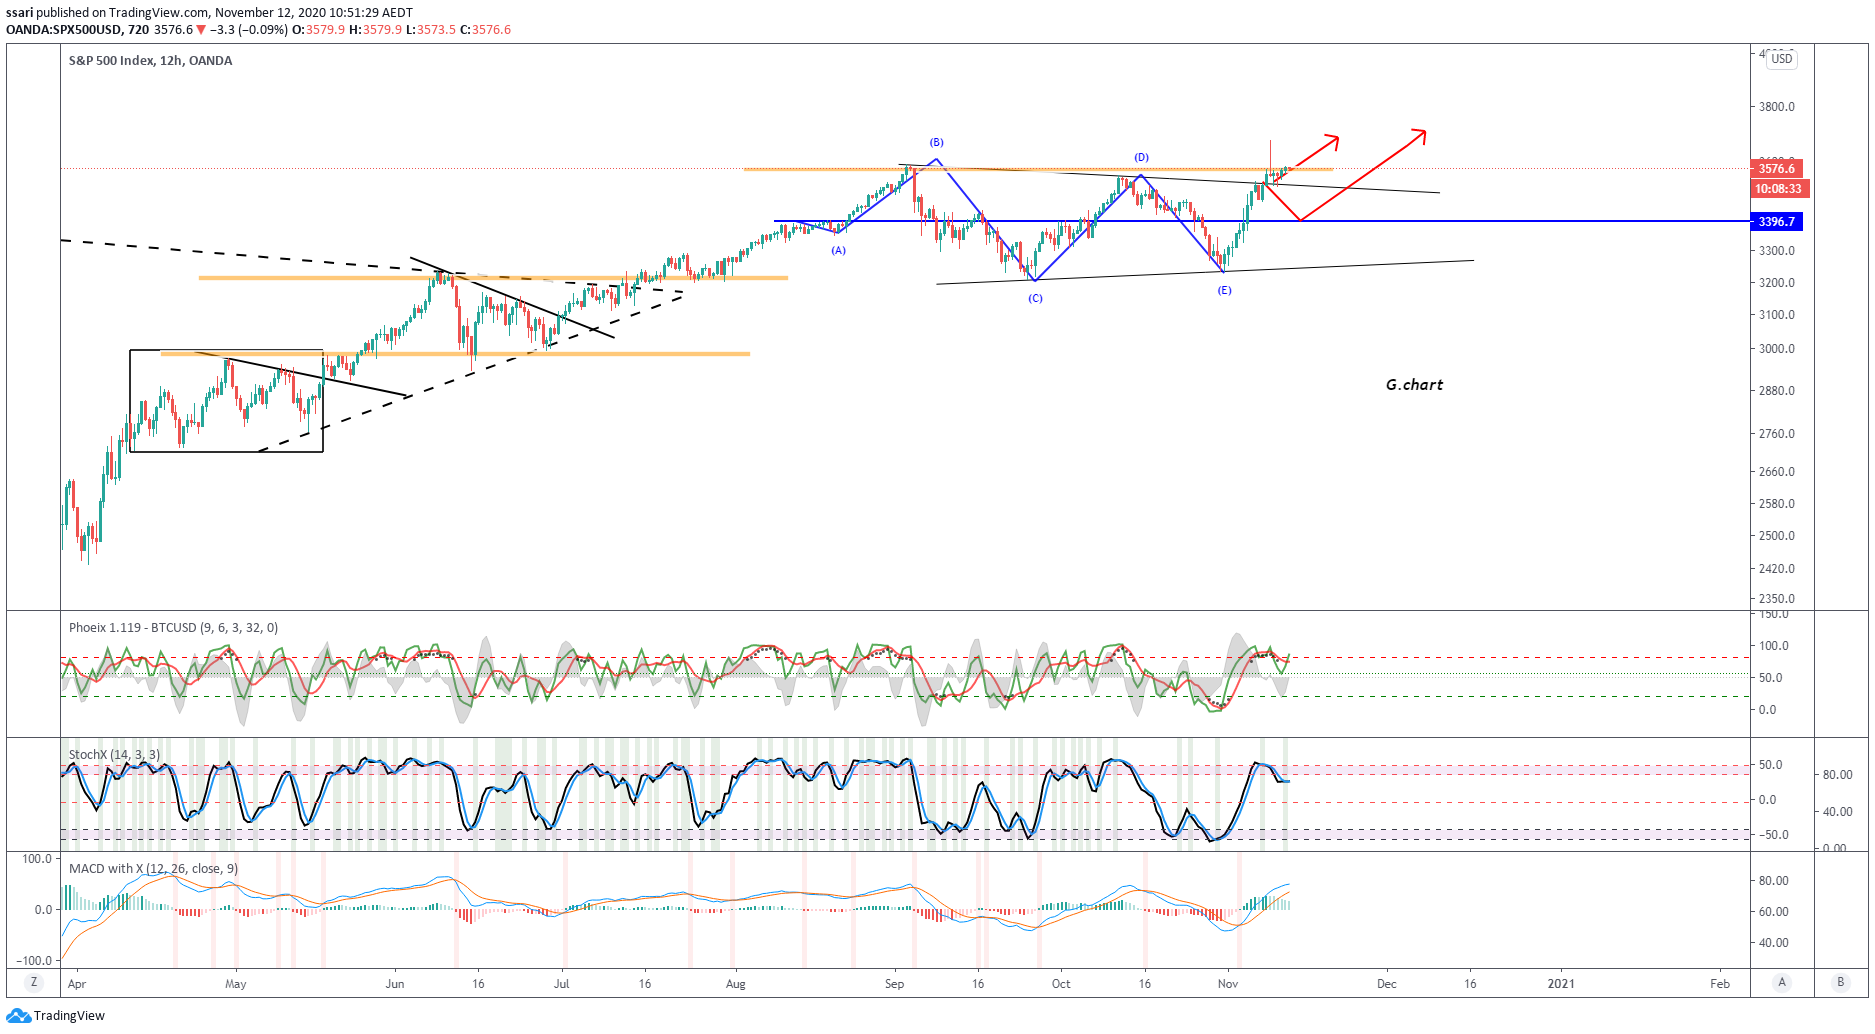Image resolution: width=1875 pixels, height=1034 pixels.
Task: Select the (D) wave label
Action: coord(1142,158)
